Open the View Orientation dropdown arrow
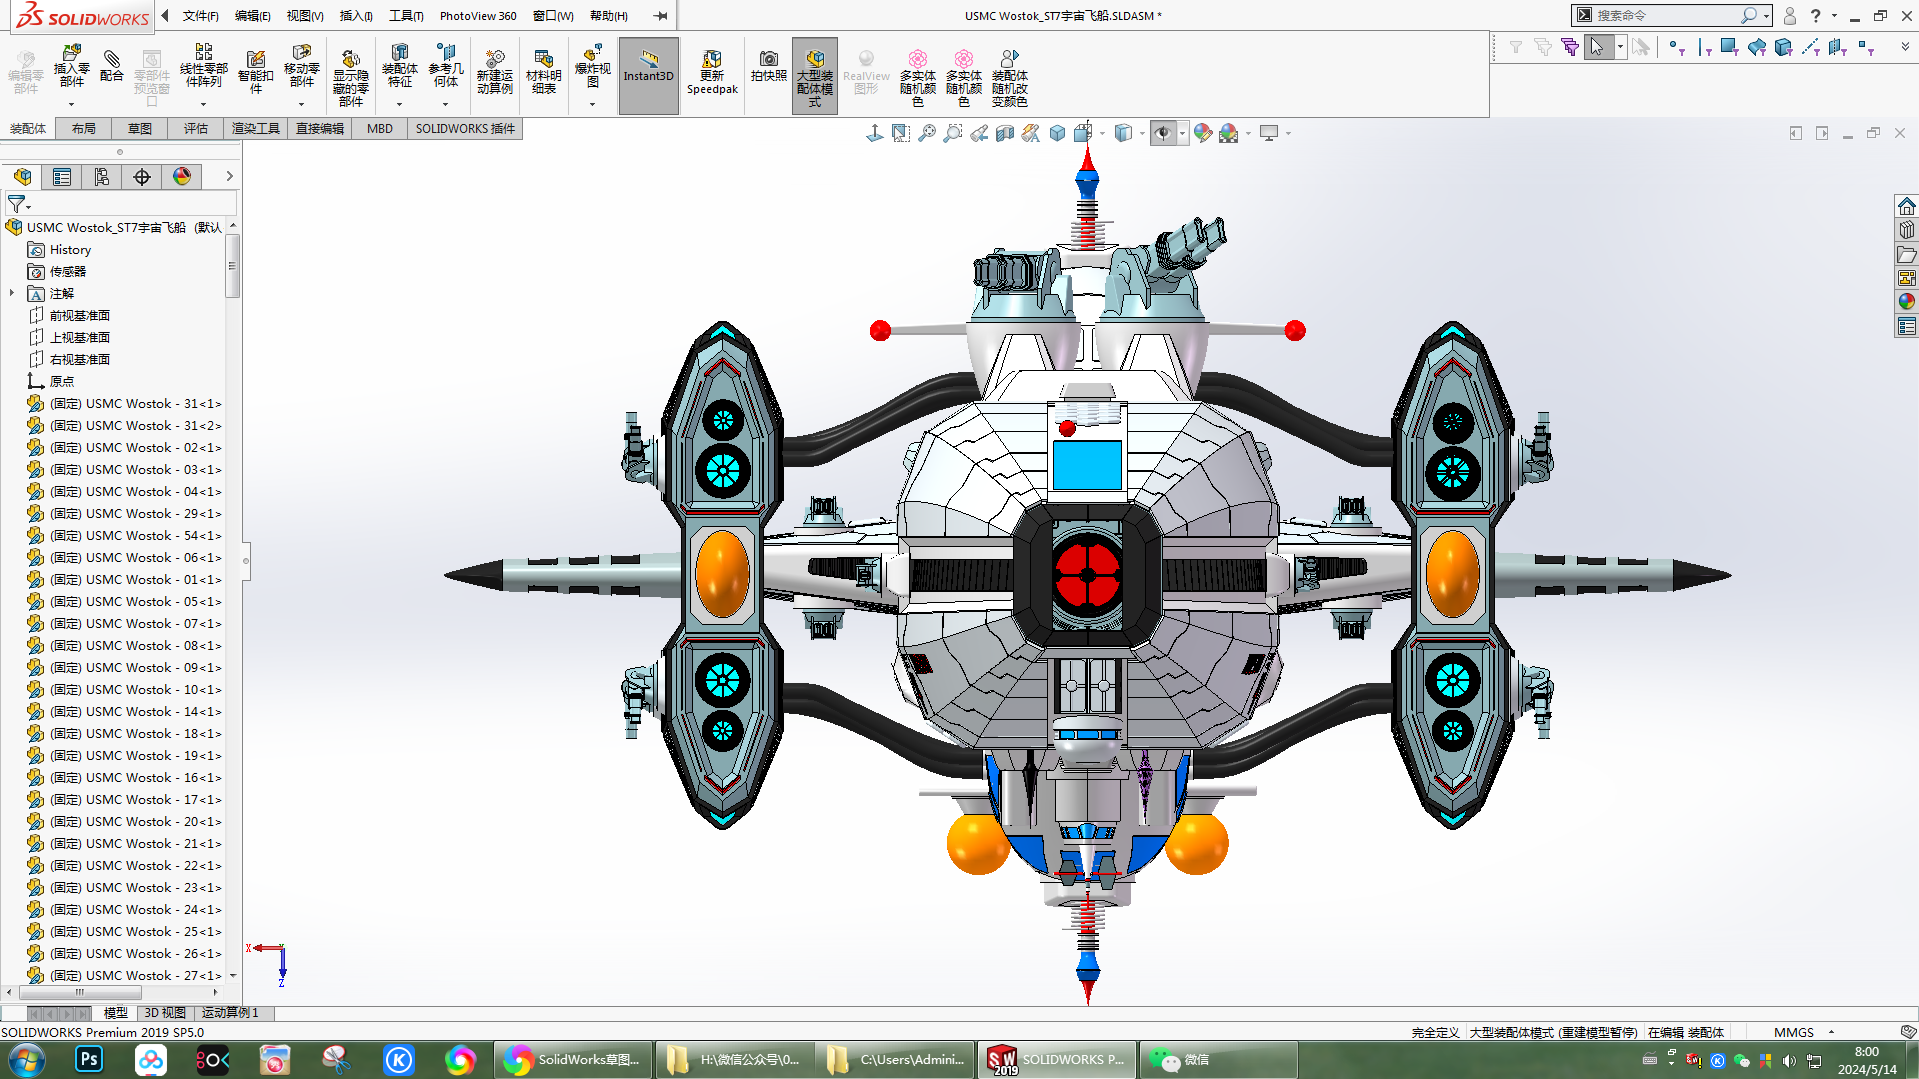Viewport: 1919px width, 1079px height. click(x=1102, y=133)
